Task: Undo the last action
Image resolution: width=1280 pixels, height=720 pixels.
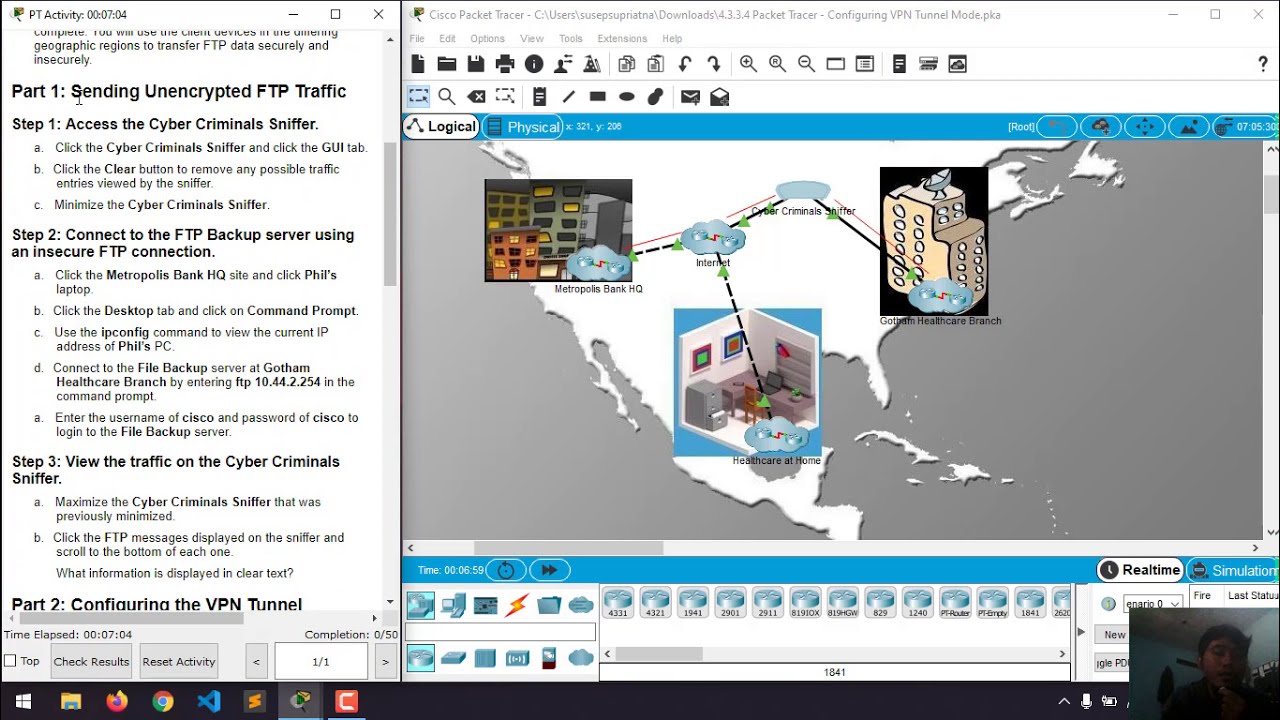Action: (685, 64)
